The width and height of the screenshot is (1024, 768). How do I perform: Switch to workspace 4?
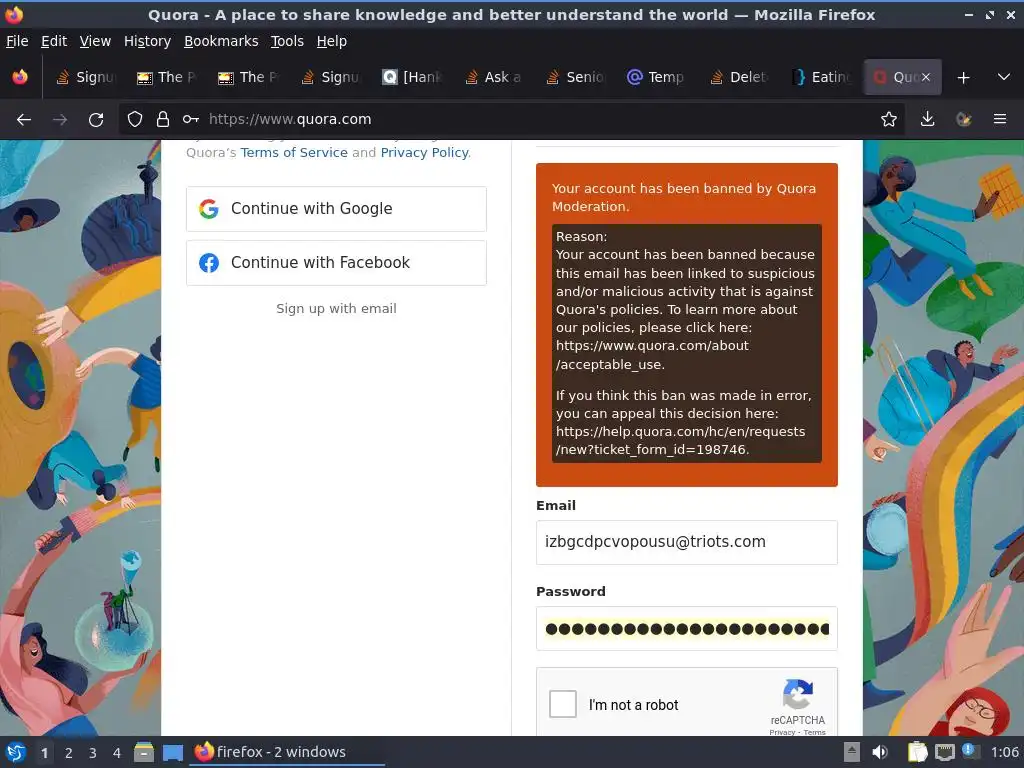[x=117, y=753]
